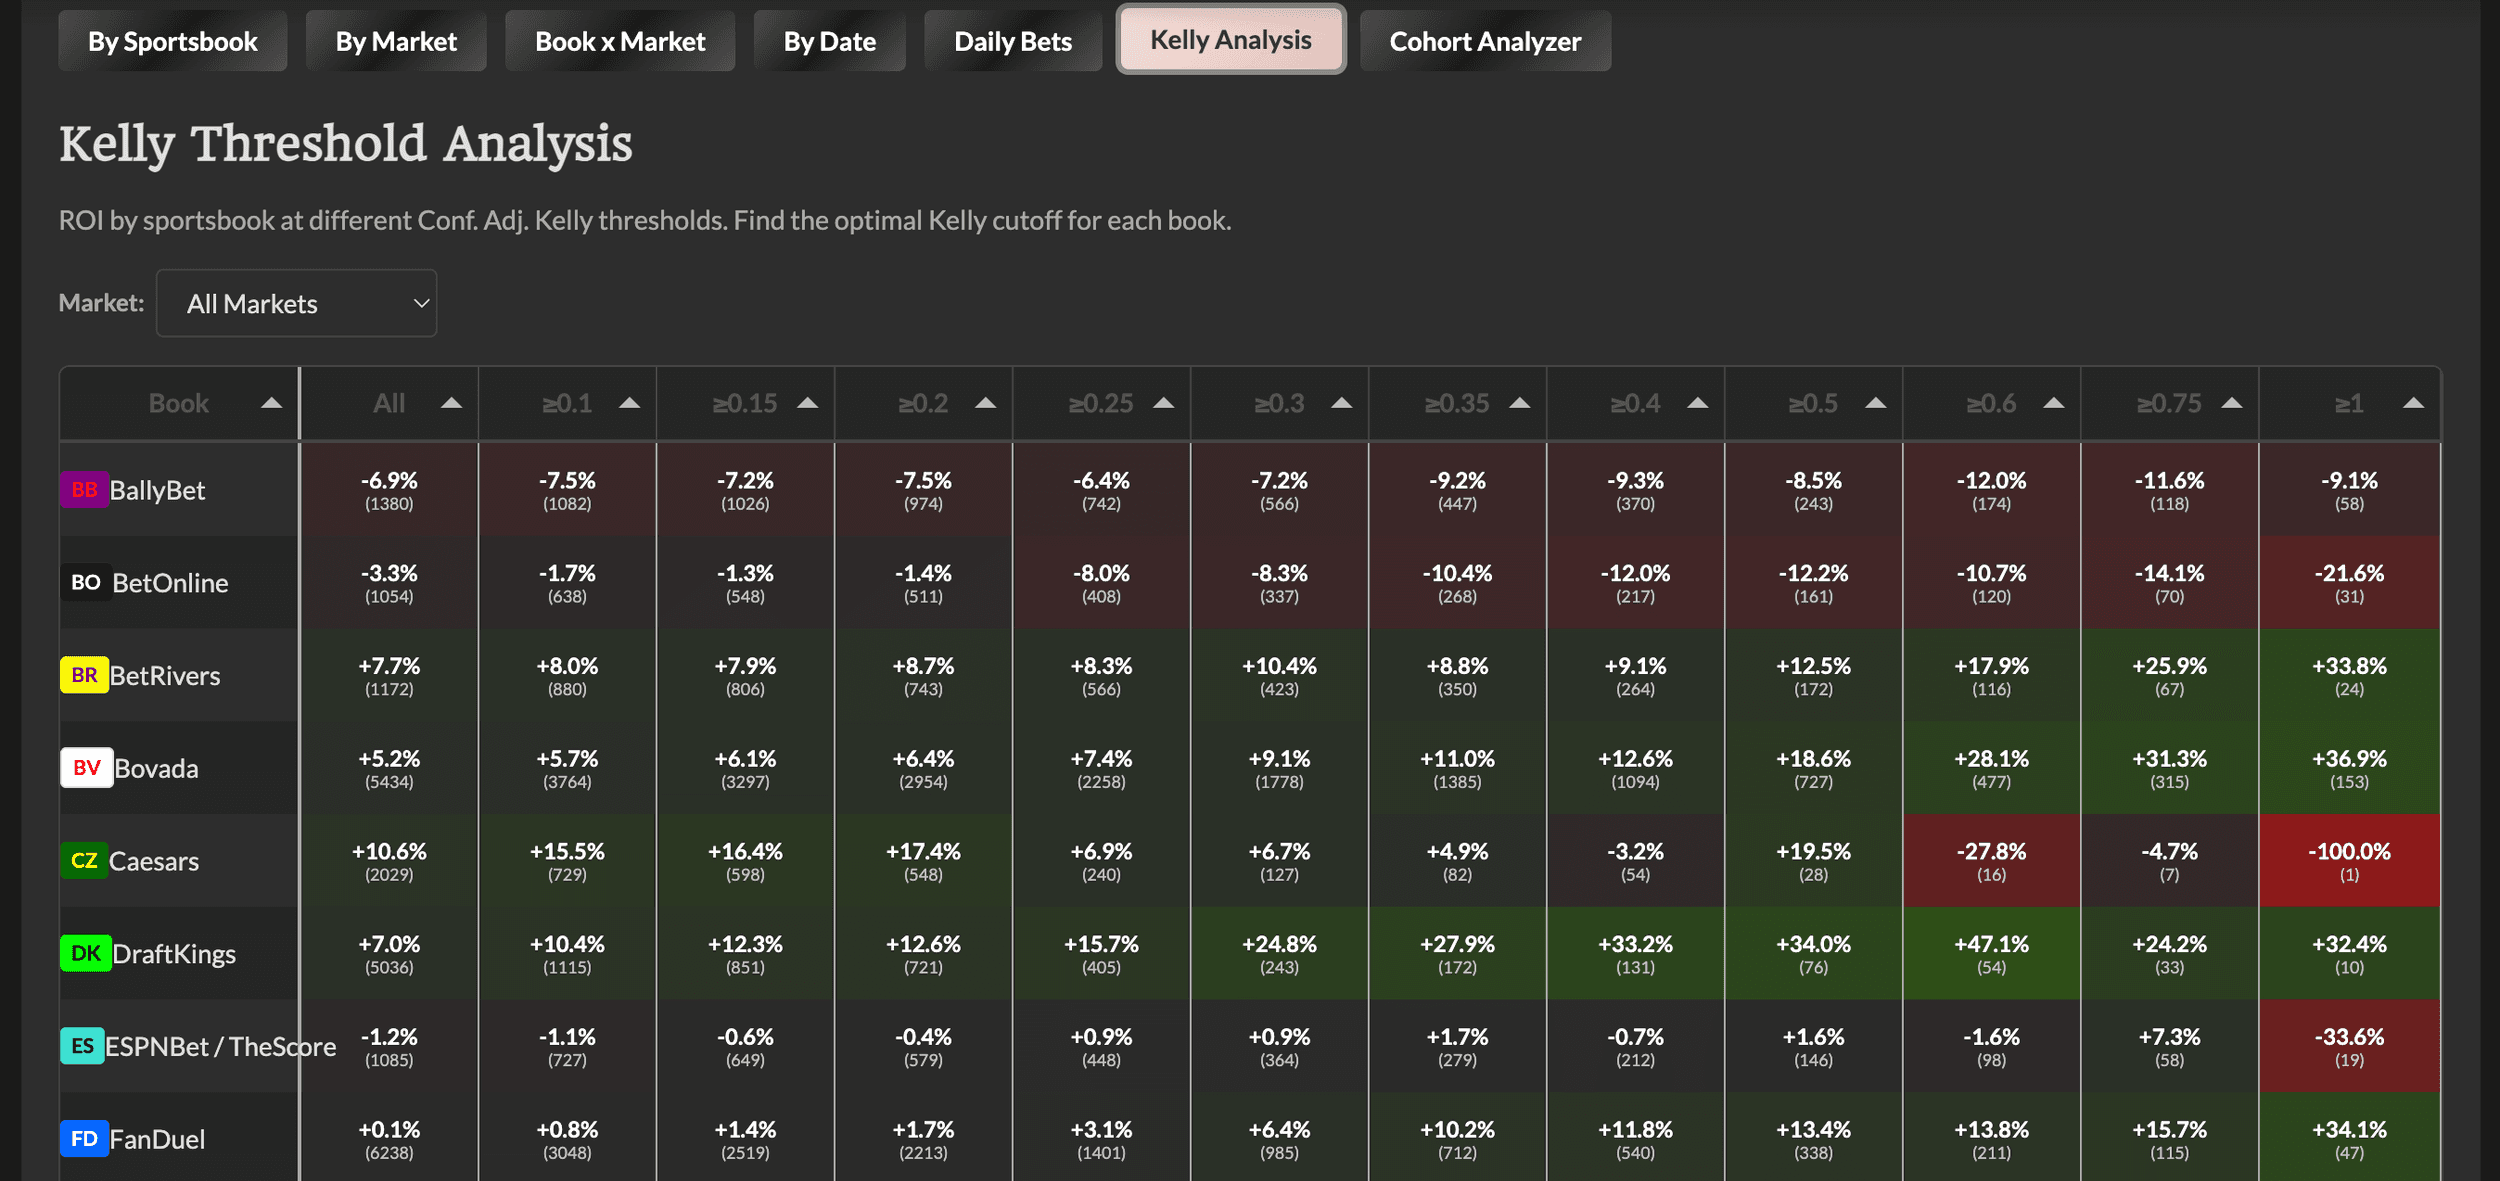Sort by the Book column arrow

pyautogui.click(x=271, y=403)
